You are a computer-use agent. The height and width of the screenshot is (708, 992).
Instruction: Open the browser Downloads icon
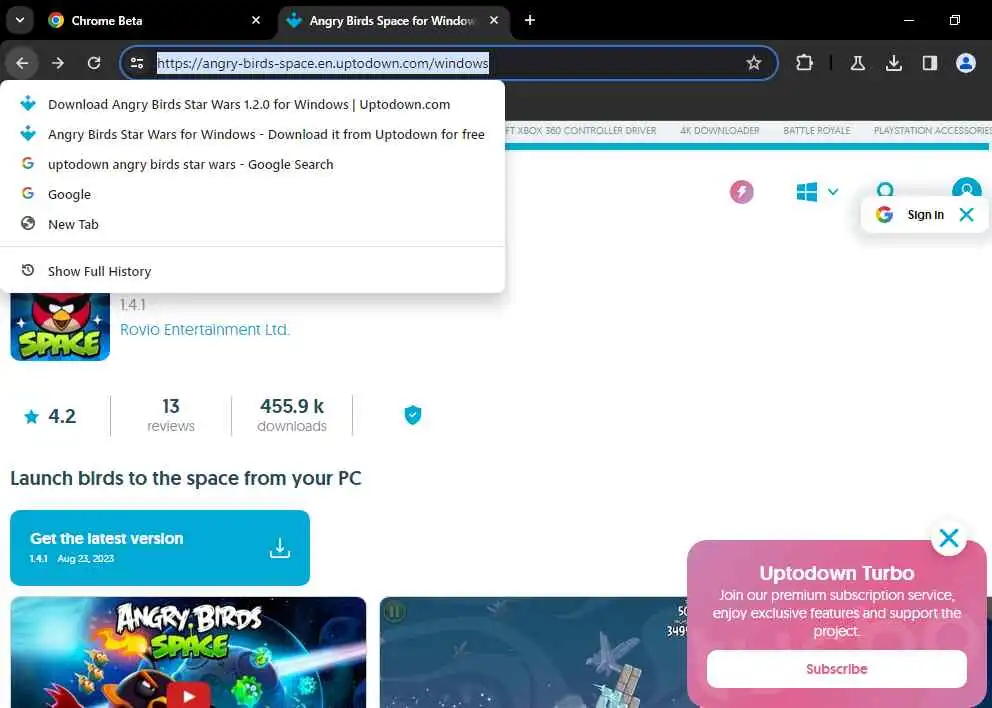894,63
